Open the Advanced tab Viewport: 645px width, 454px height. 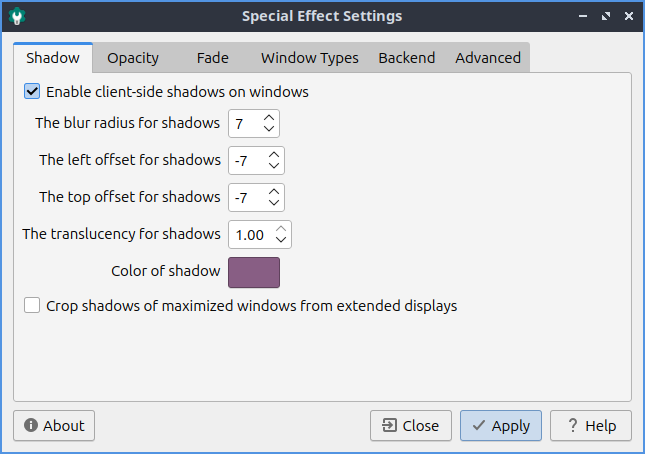tap(487, 58)
